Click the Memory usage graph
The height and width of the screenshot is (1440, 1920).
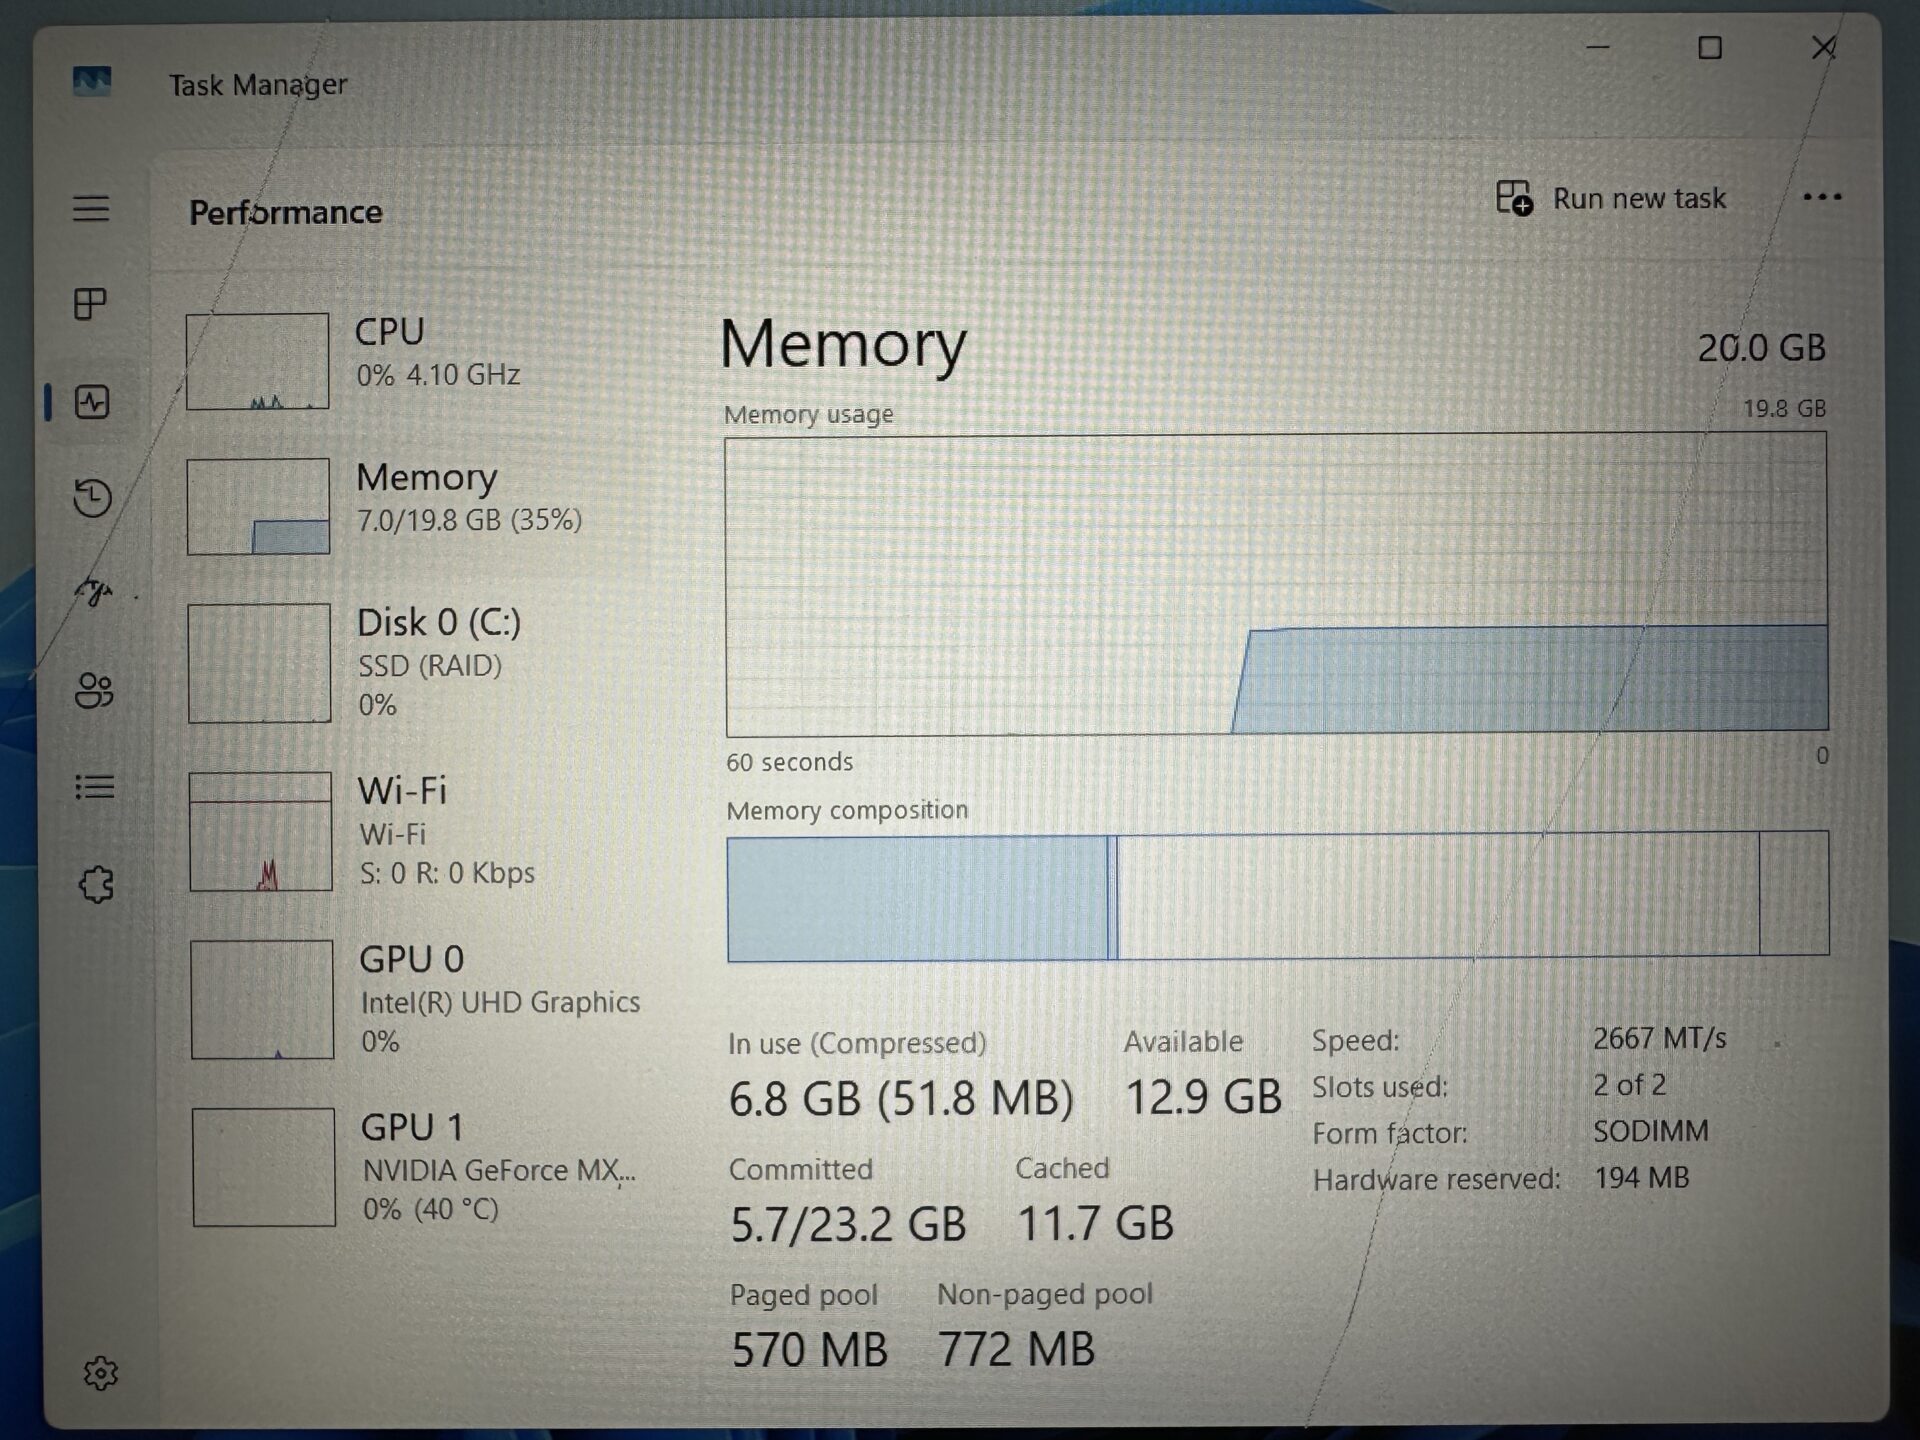point(1276,584)
